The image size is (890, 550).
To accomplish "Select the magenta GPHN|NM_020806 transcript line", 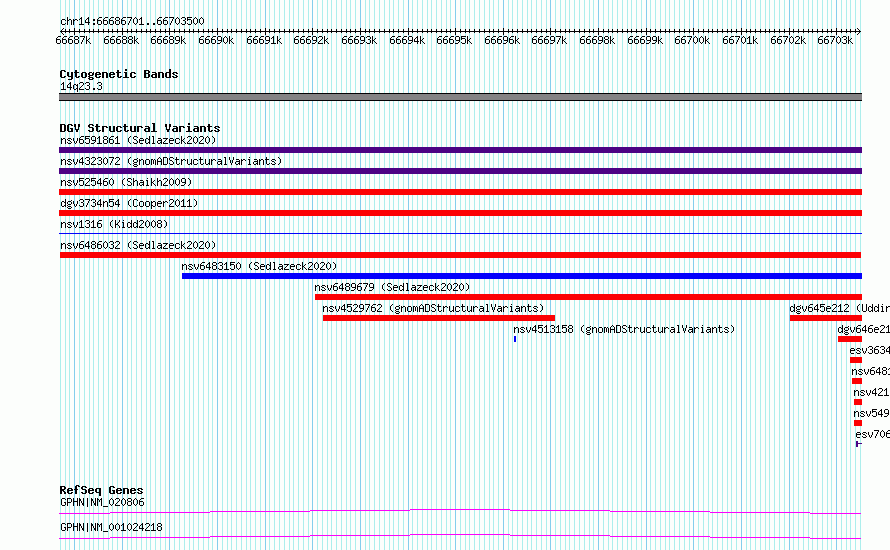I will [460, 511].
